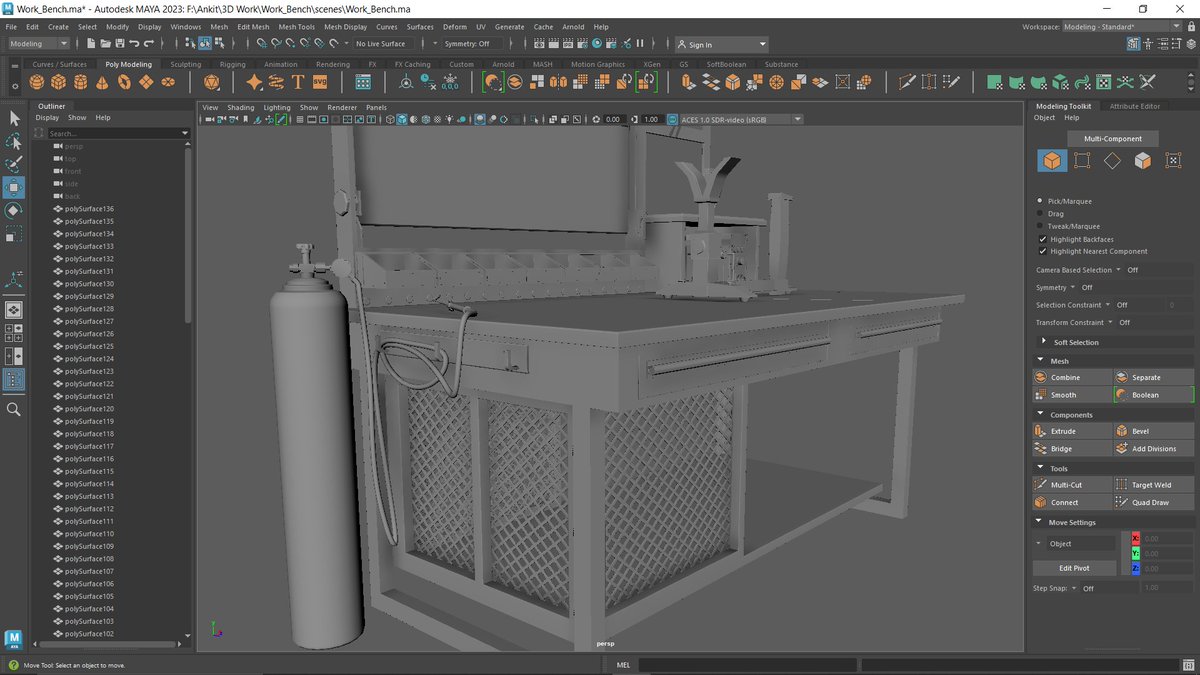Open the Mesh Tools menu
This screenshot has width=1200, height=675.
(x=296, y=27)
